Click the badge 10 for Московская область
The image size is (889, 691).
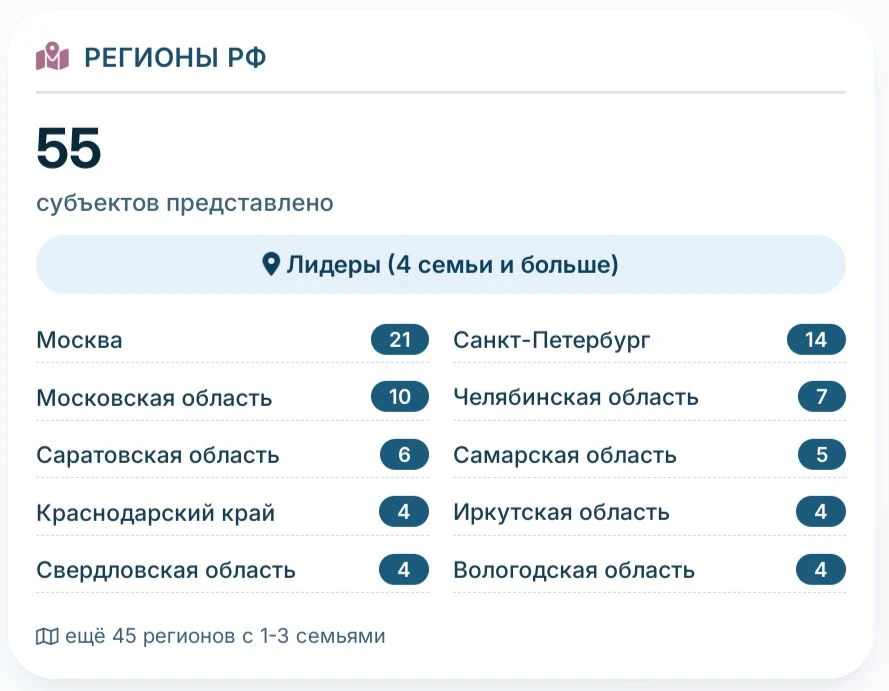tap(400, 396)
